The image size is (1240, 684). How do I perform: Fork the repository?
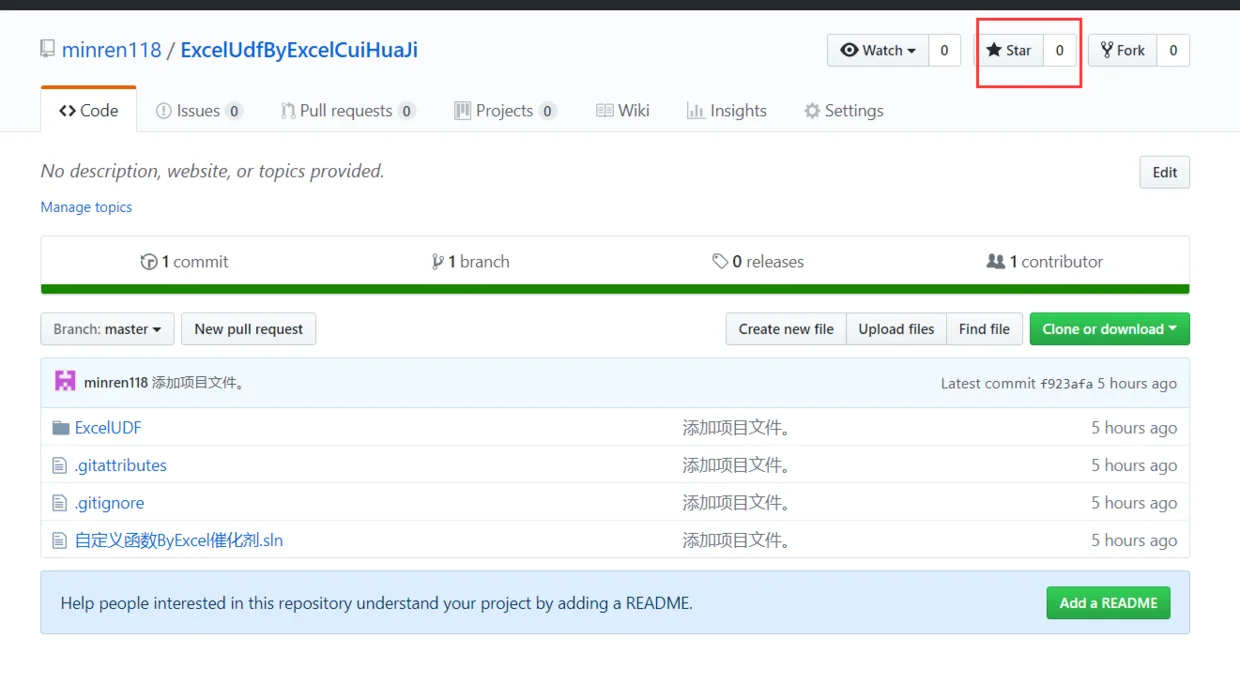click(x=1123, y=50)
